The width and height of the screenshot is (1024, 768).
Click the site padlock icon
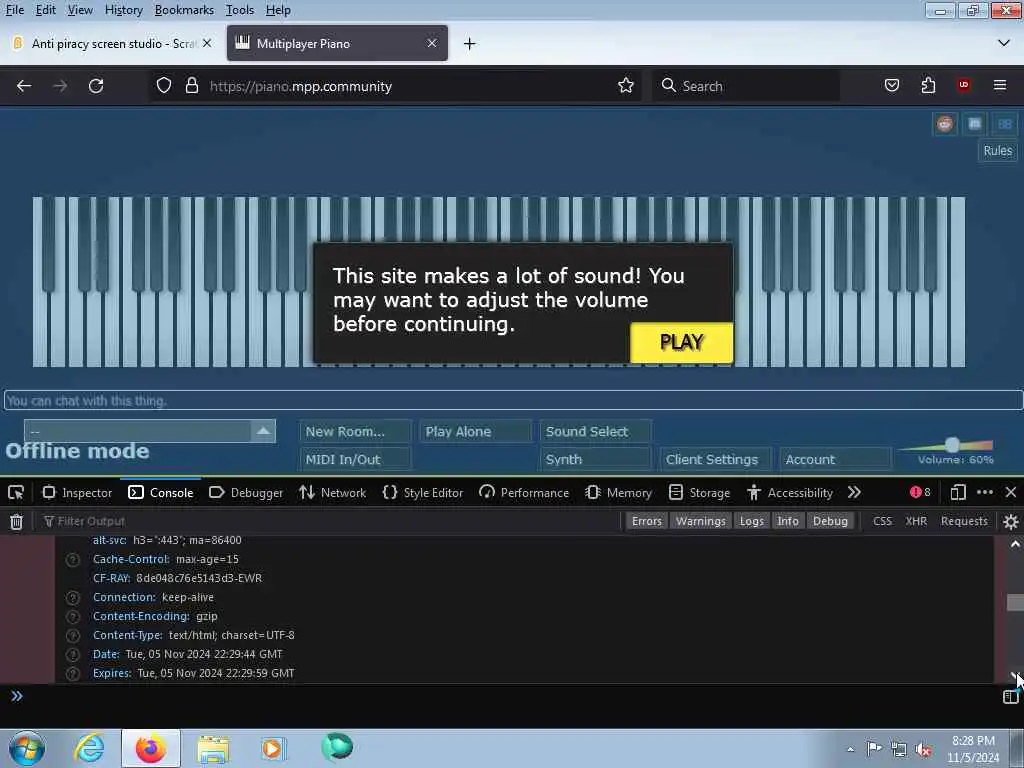191,86
